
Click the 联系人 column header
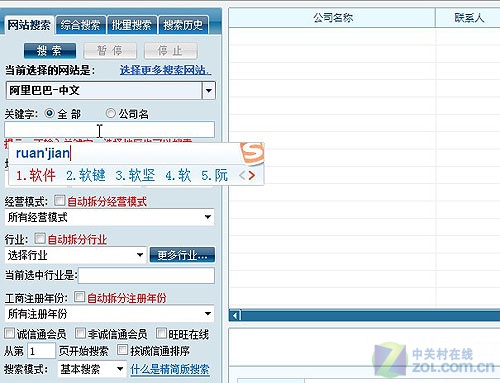tap(468, 18)
